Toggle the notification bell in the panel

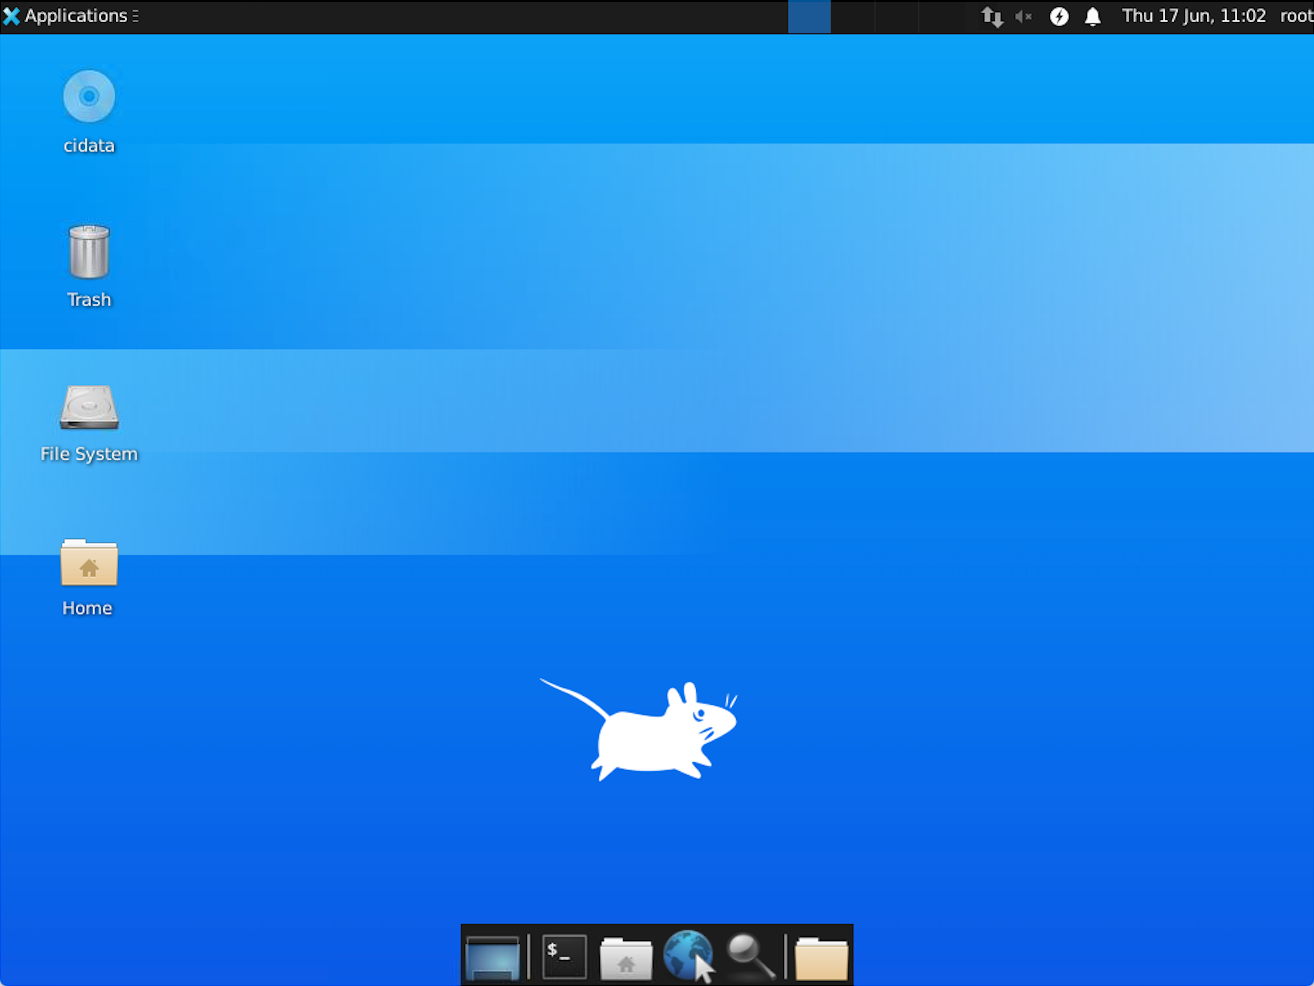tap(1091, 16)
